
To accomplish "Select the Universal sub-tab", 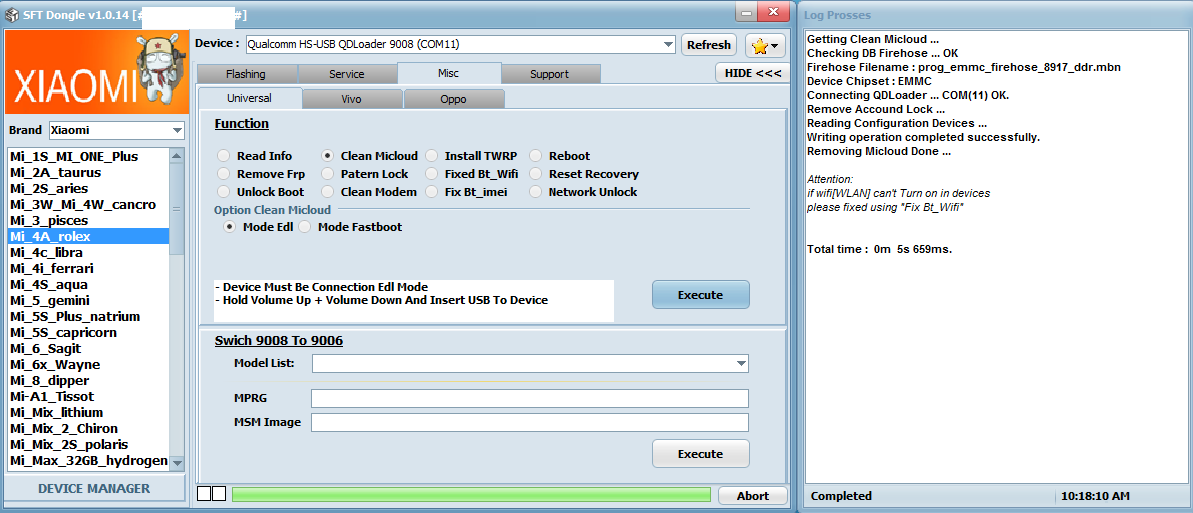I will [x=250, y=98].
